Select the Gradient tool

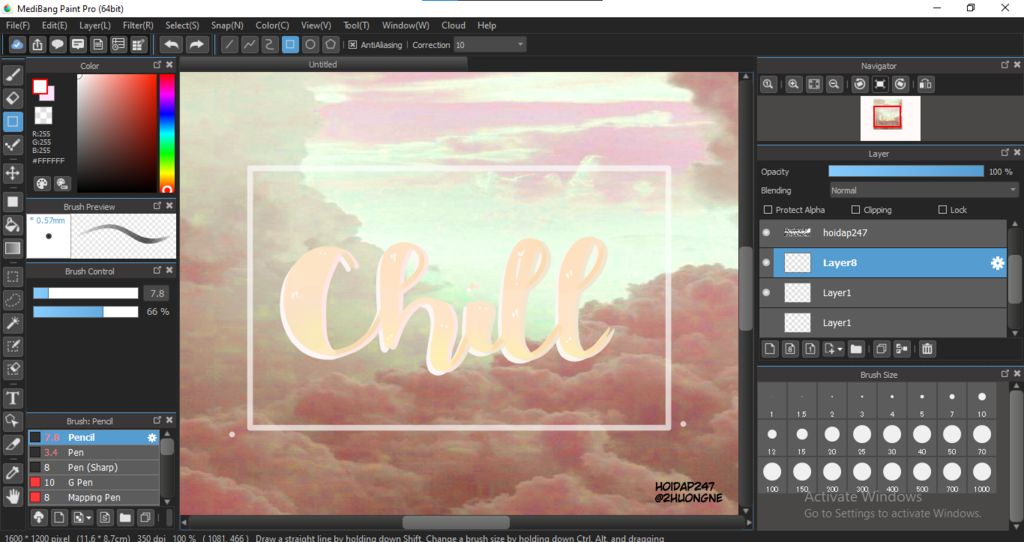tap(12, 248)
